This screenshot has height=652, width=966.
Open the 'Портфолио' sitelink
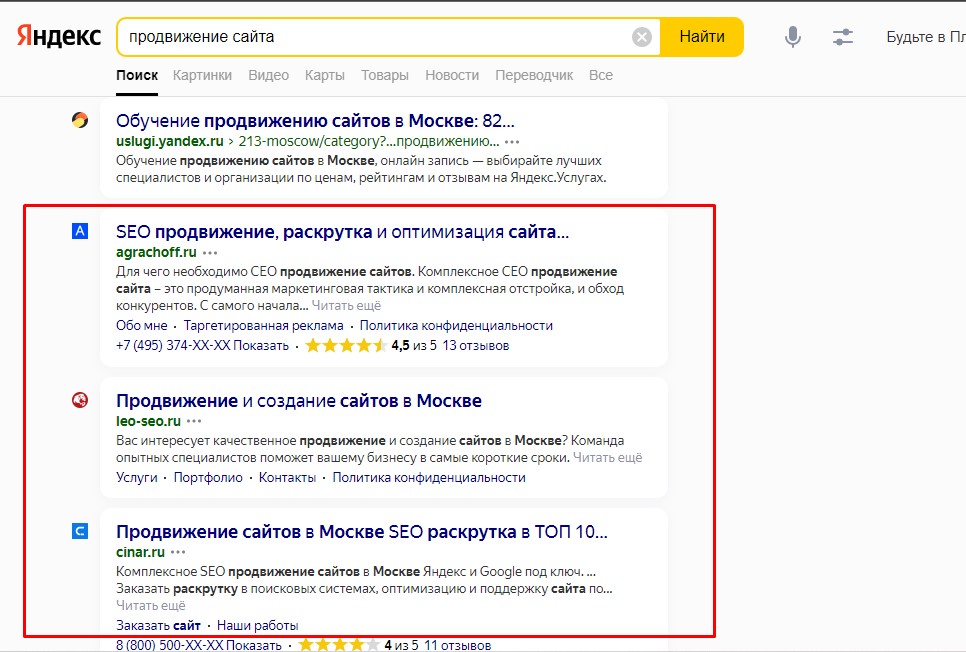[208, 478]
